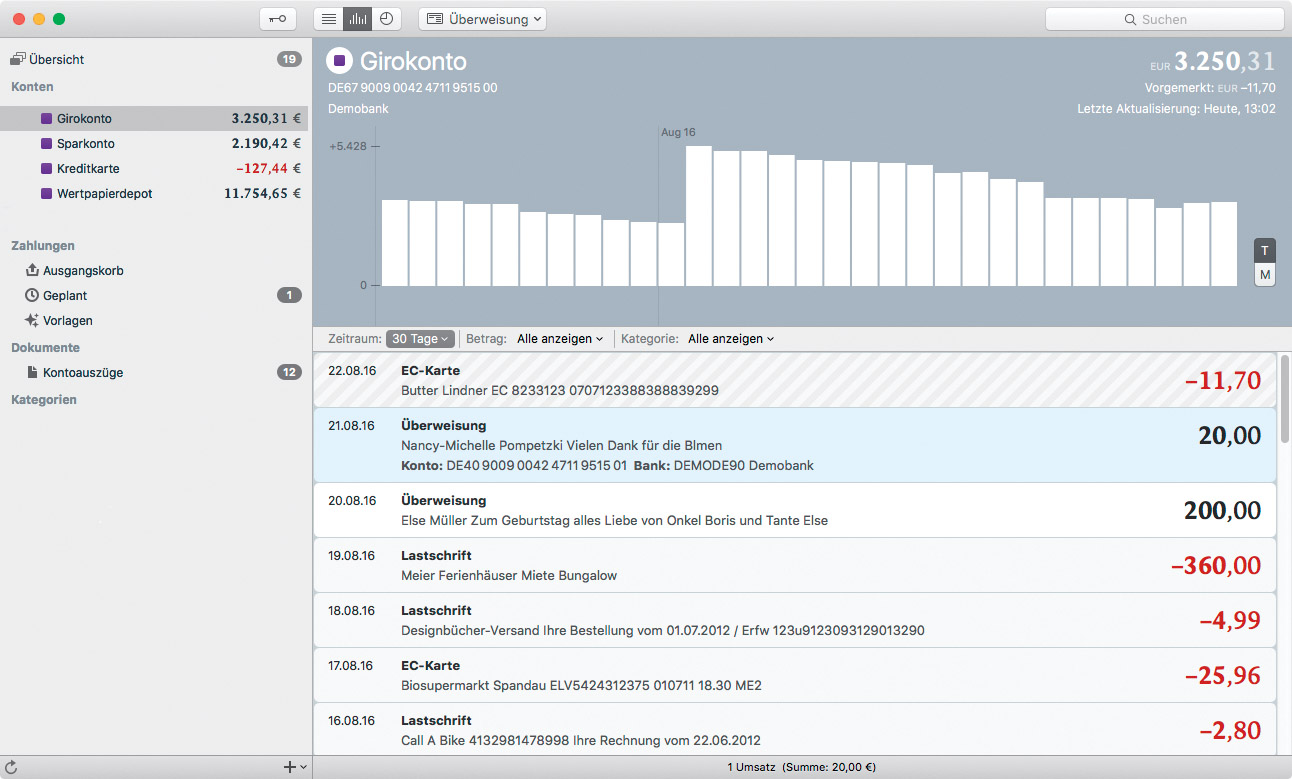Select Wertpapierdepot account in sidebar
The image size is (1292, 779).
click(104, 194)
